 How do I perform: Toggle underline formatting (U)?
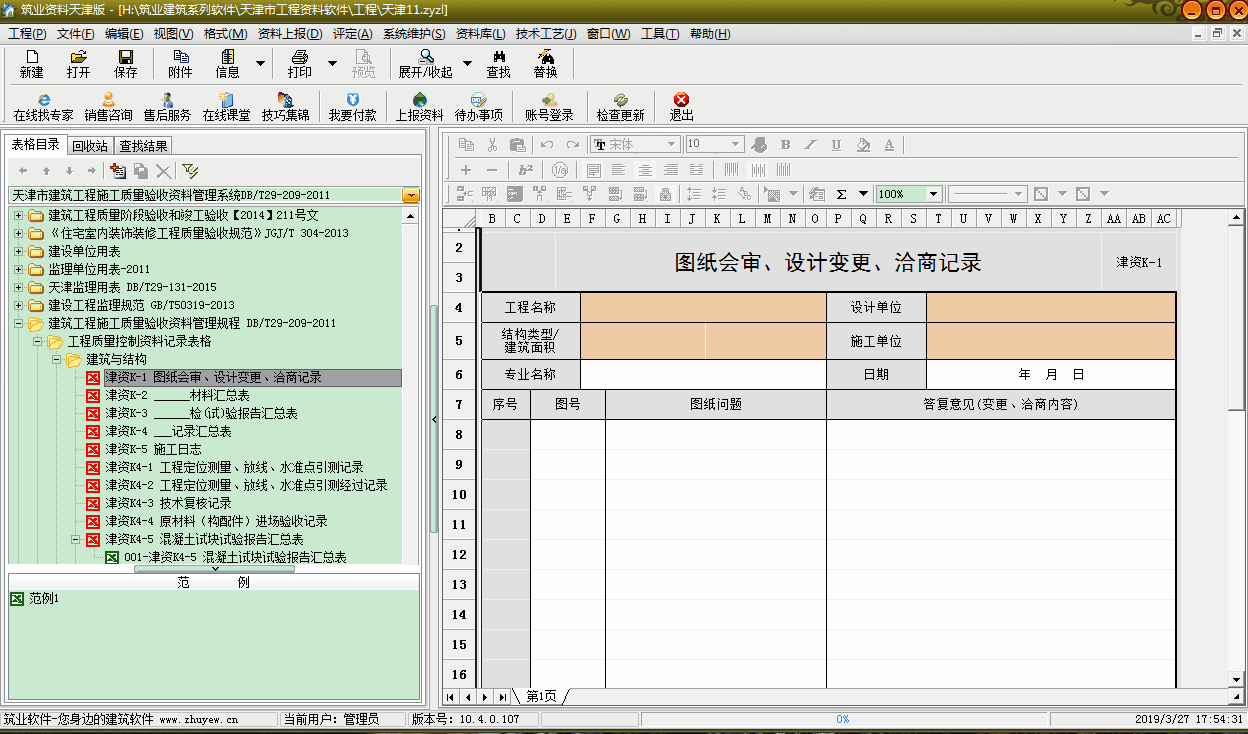[836, 145]
